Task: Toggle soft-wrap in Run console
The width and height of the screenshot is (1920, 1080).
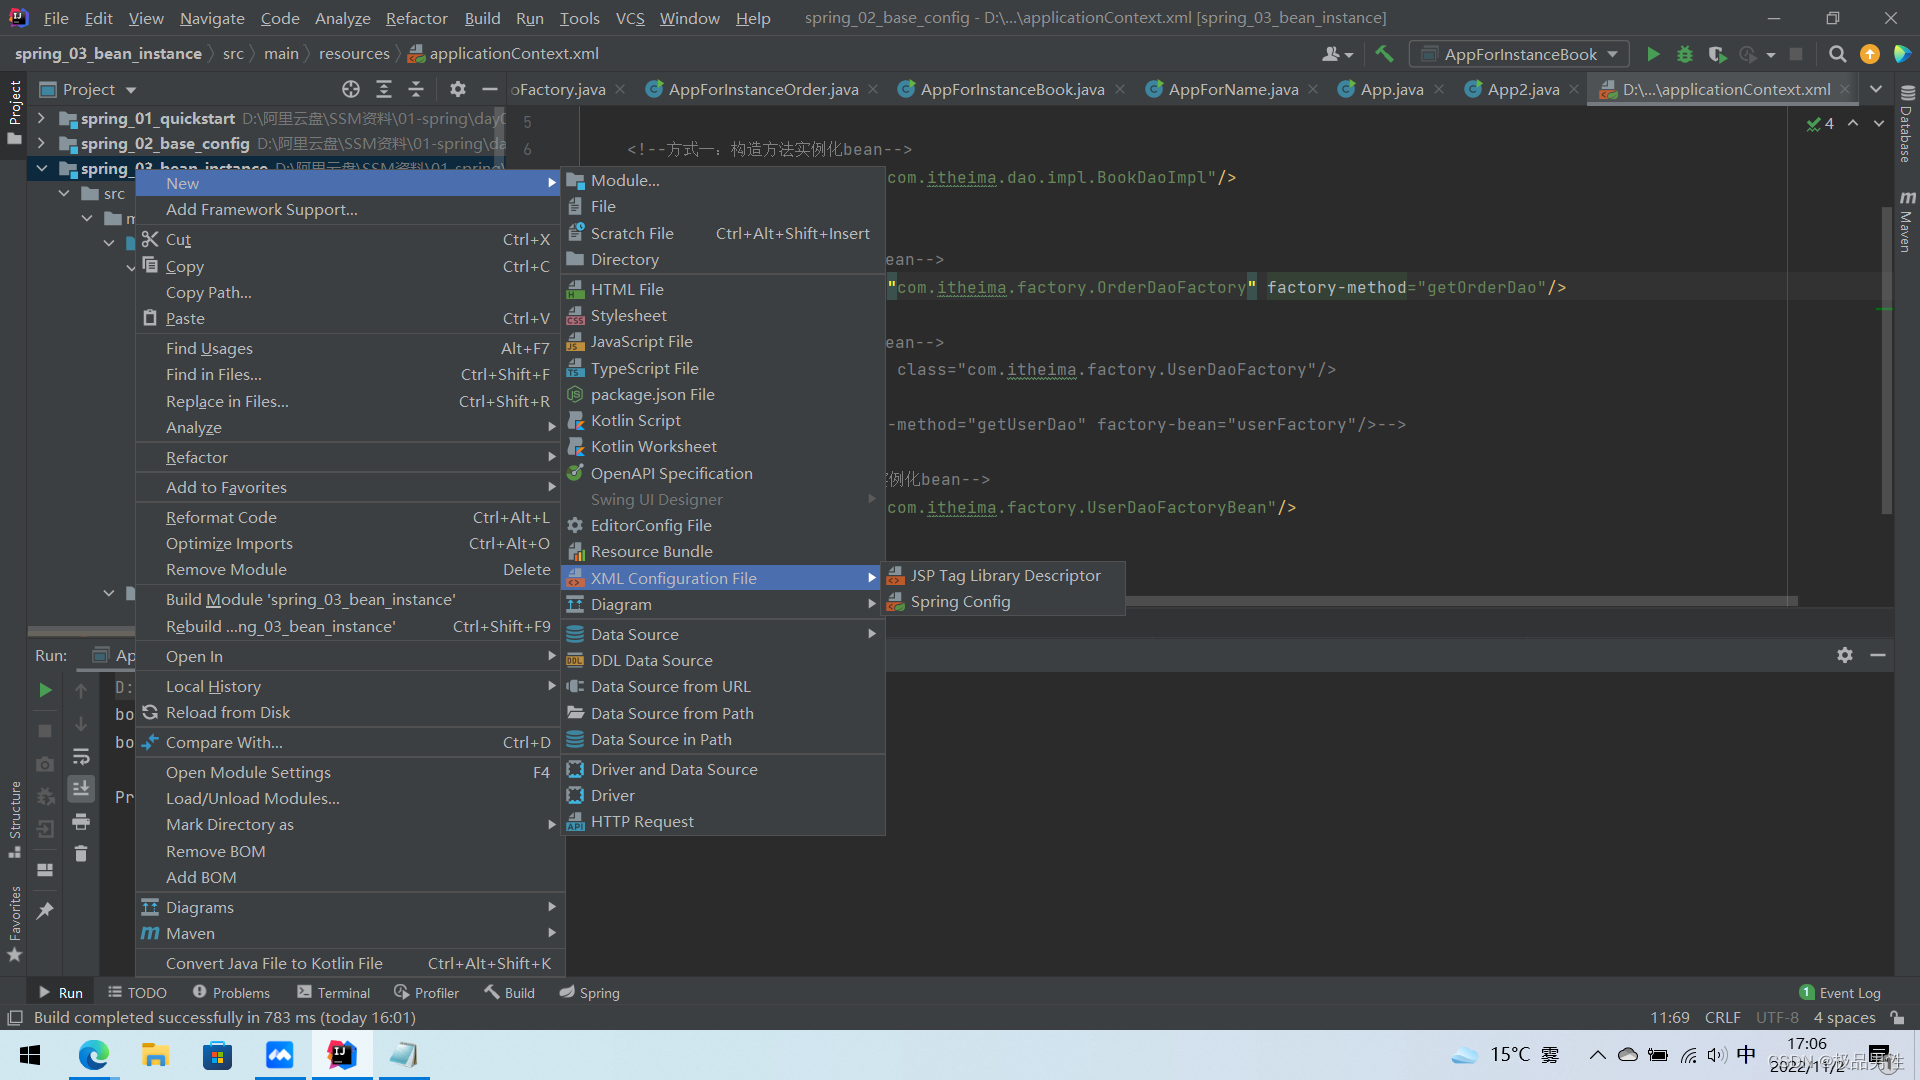Action: coord(81,757)
